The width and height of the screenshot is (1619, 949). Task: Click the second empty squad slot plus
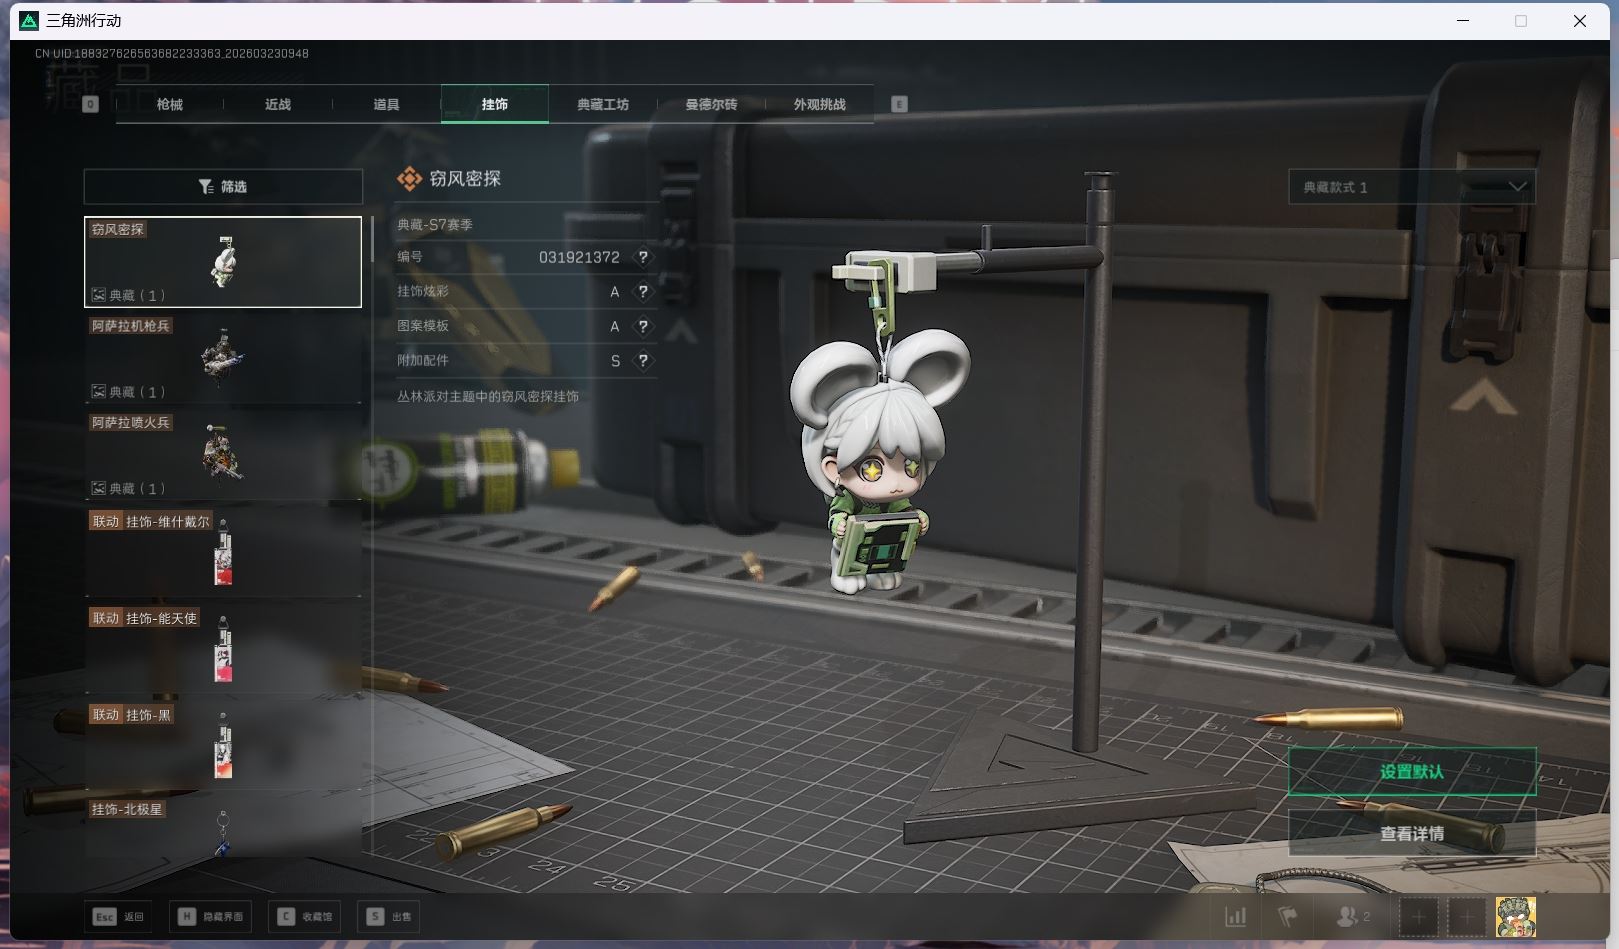(1466, 916)
